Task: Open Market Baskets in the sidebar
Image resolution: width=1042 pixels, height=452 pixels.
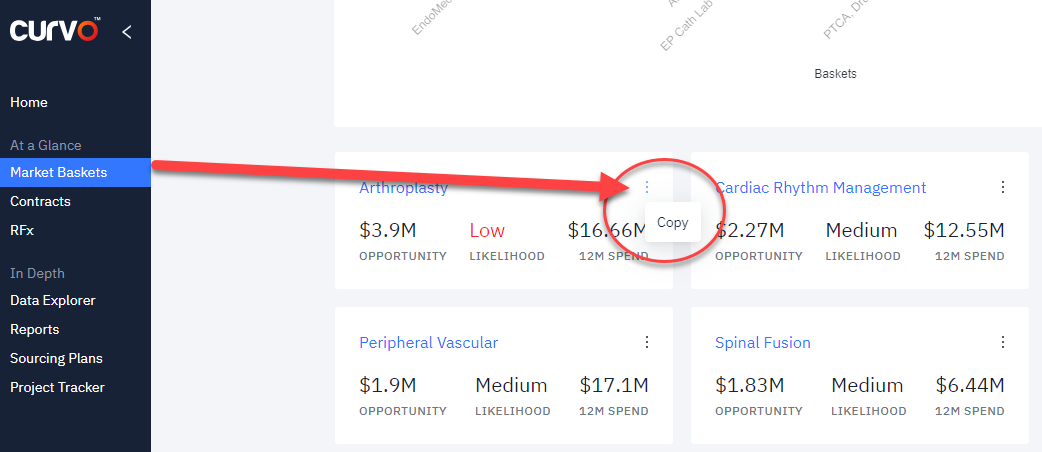Action: 58,172
